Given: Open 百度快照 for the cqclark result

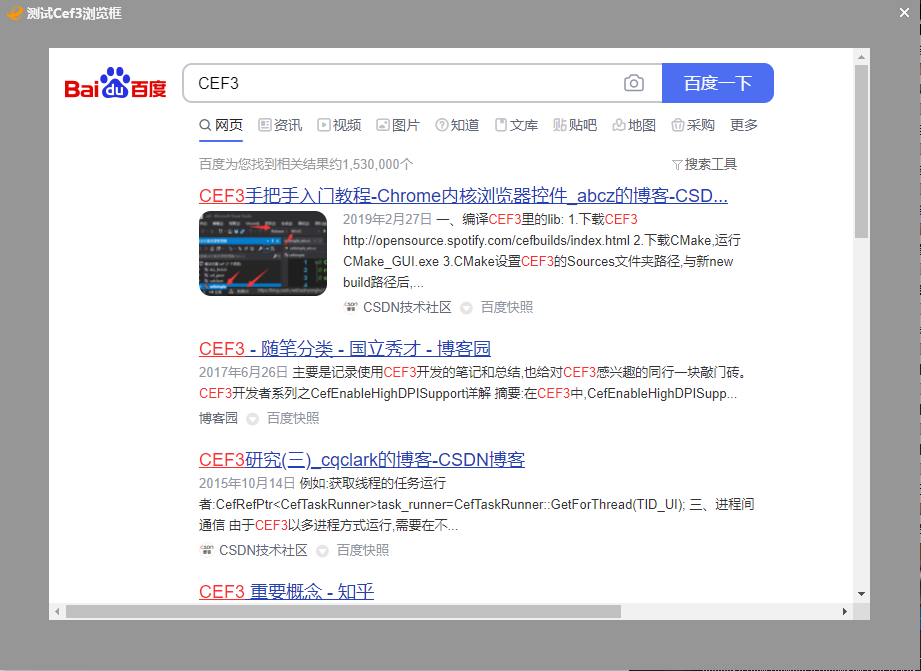Looking at the screenshot, I should (x=363, y=551).
